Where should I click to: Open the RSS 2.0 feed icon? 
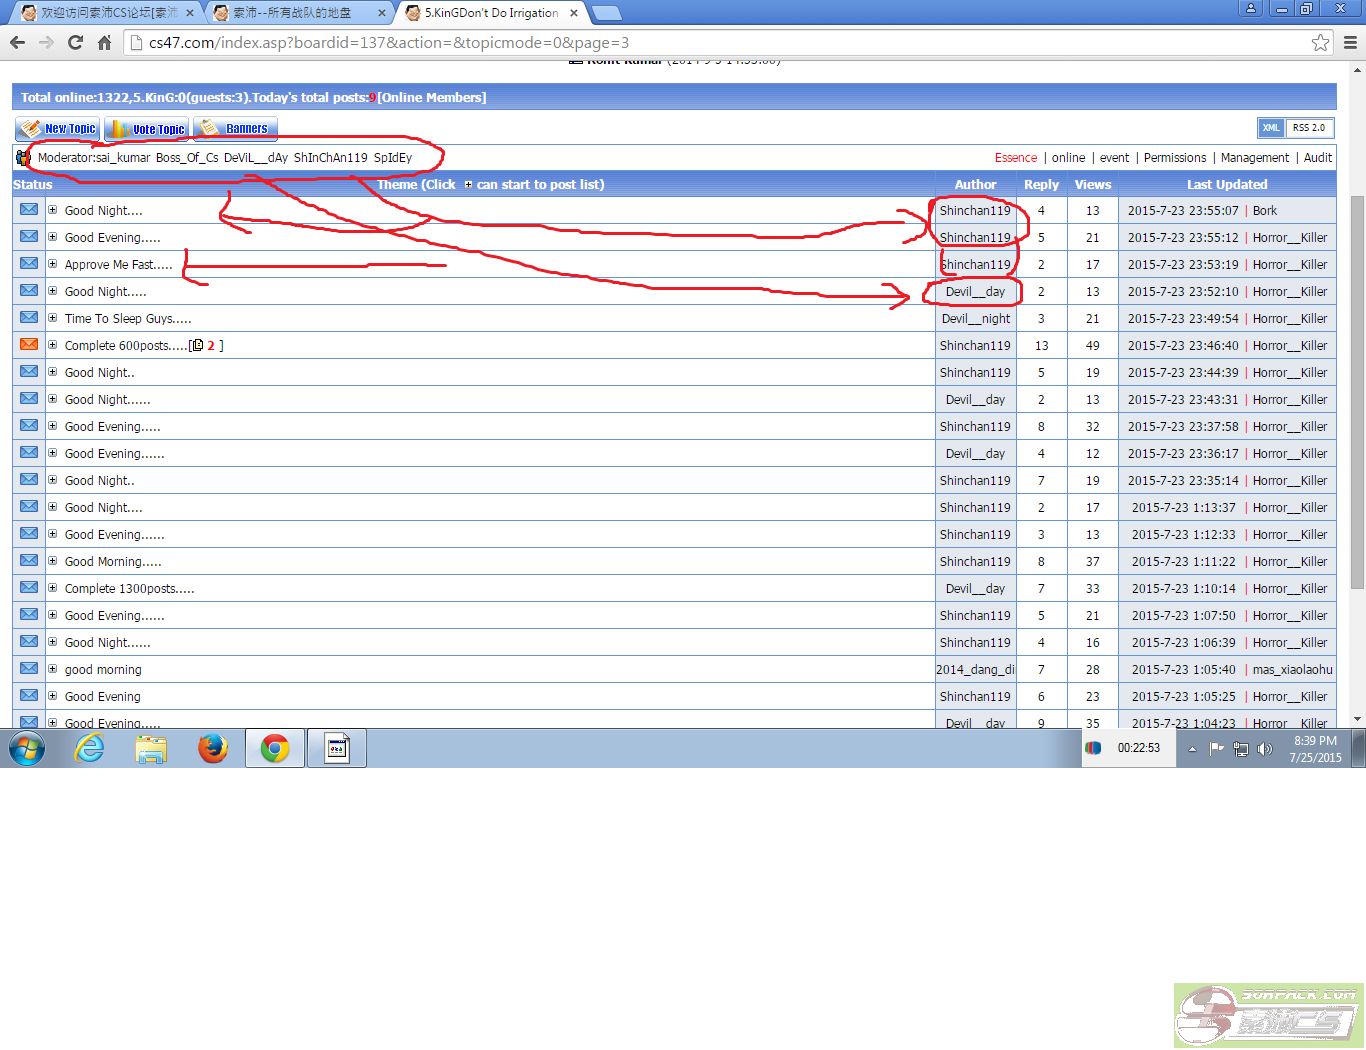coord(1308,128)
